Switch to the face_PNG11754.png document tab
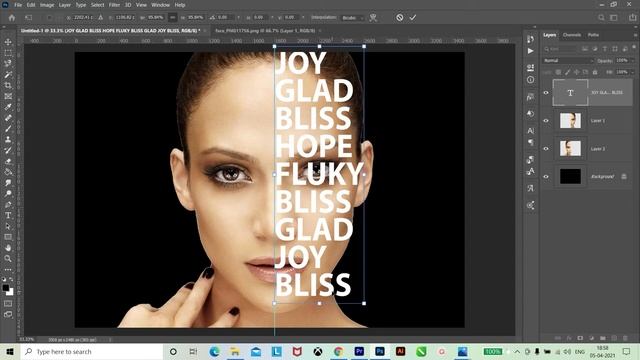 coord(265,31)
